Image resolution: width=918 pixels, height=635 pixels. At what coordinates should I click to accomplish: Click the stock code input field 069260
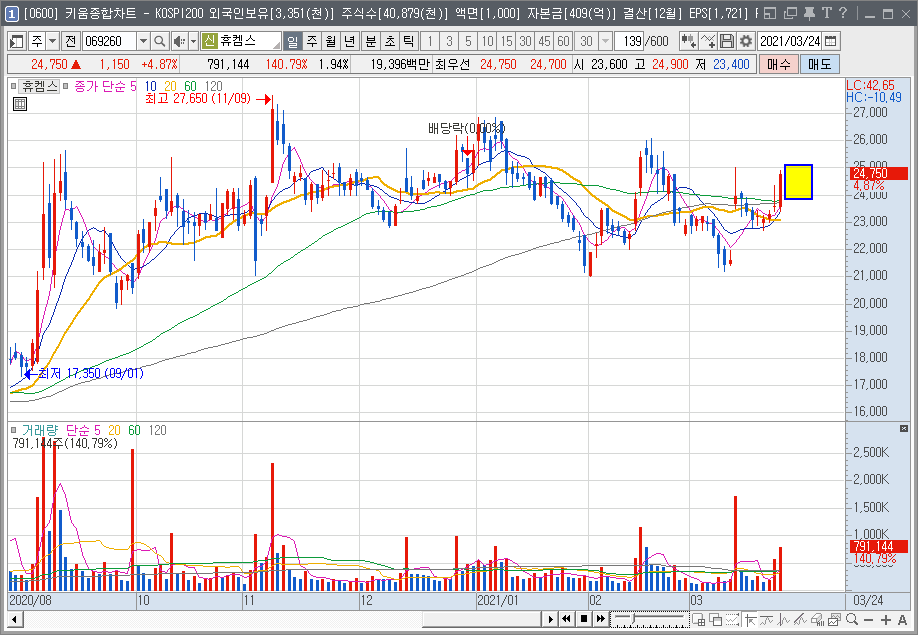pyautogui.click(x=109, y=41)
